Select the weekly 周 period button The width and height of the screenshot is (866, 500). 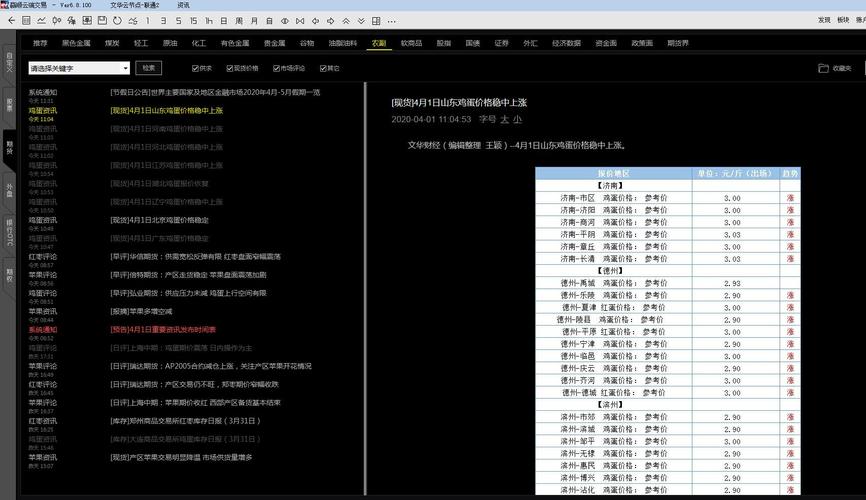239,20
